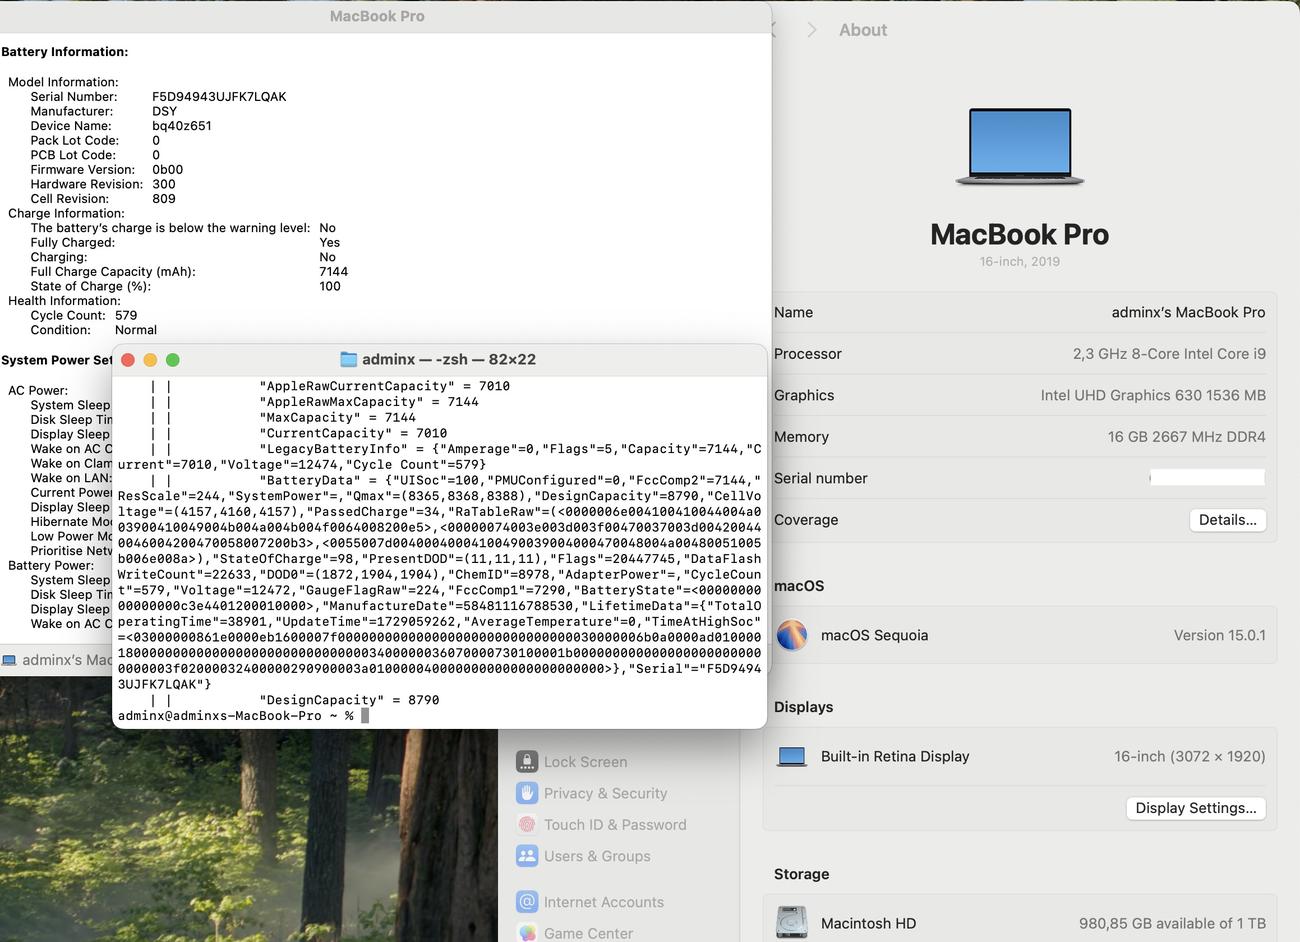The height and width of the screenshot is (942, 1300).
Task: Click the "AppleRawCurrentCapacity" = 7010 line
Action: (385, 386)
